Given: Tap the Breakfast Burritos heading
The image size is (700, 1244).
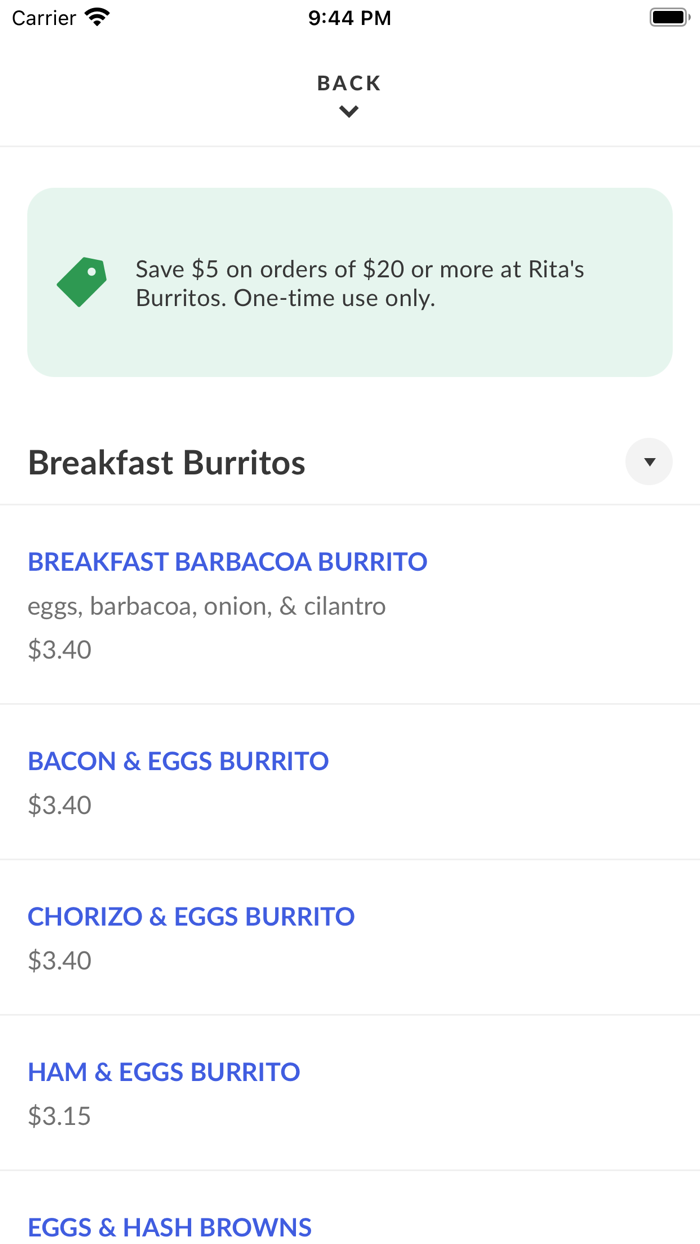Looking at the screenshot, I should coord(166,461).
